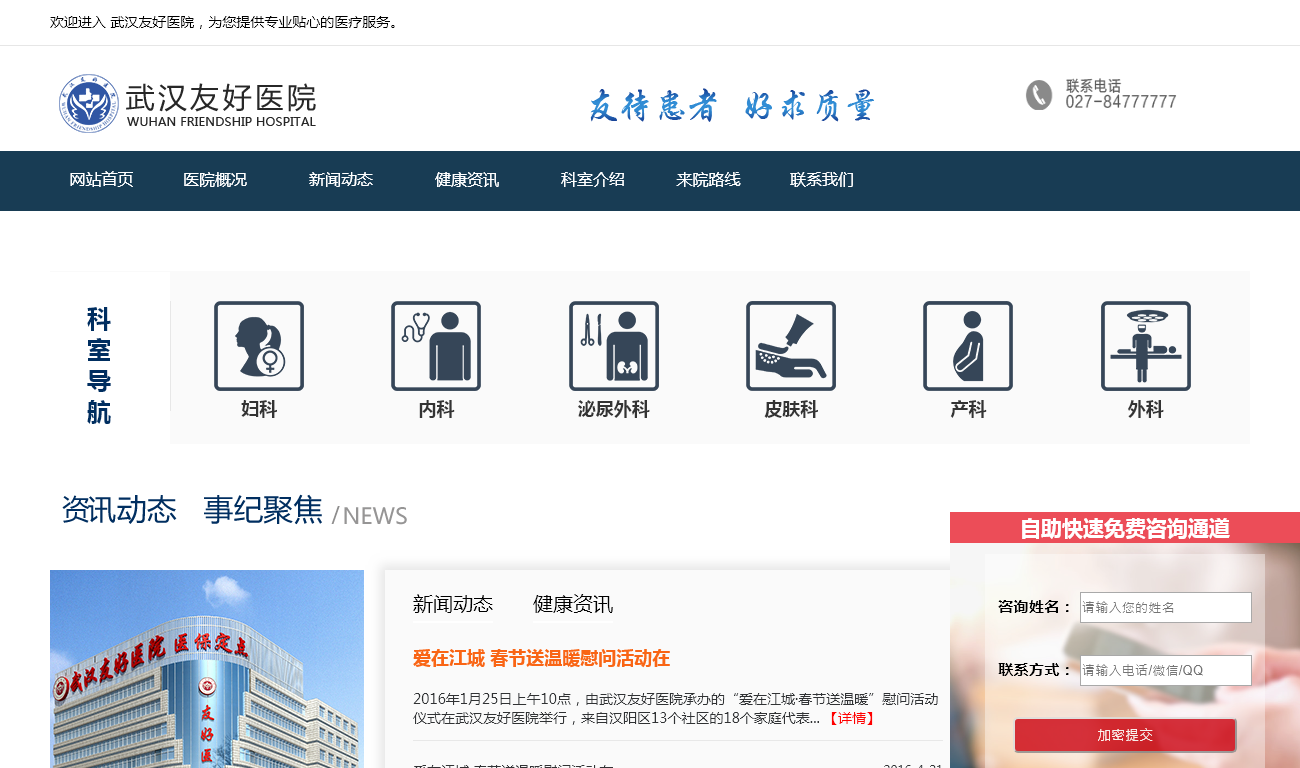Image resolution: width=1300 pixels, height=768 pixels.
Task: Click the Wuhan Friendship Hospital logo
Action: pyautogui.click(x=187, y=102)
